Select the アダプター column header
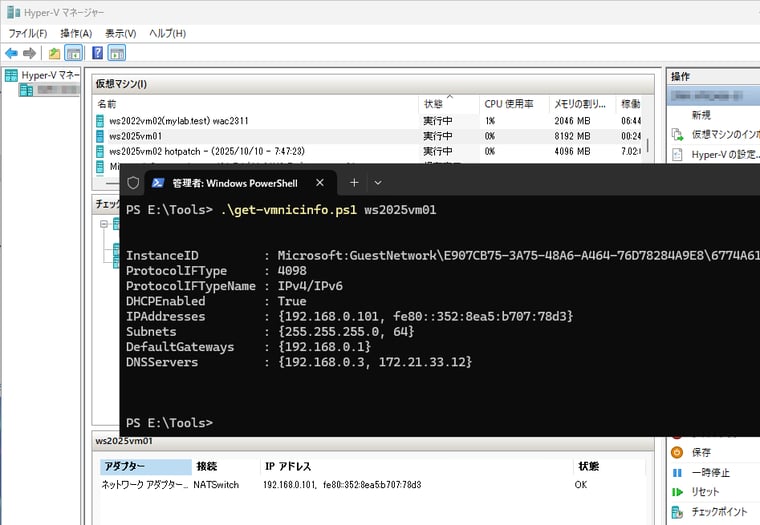 (x=146, y=466)
